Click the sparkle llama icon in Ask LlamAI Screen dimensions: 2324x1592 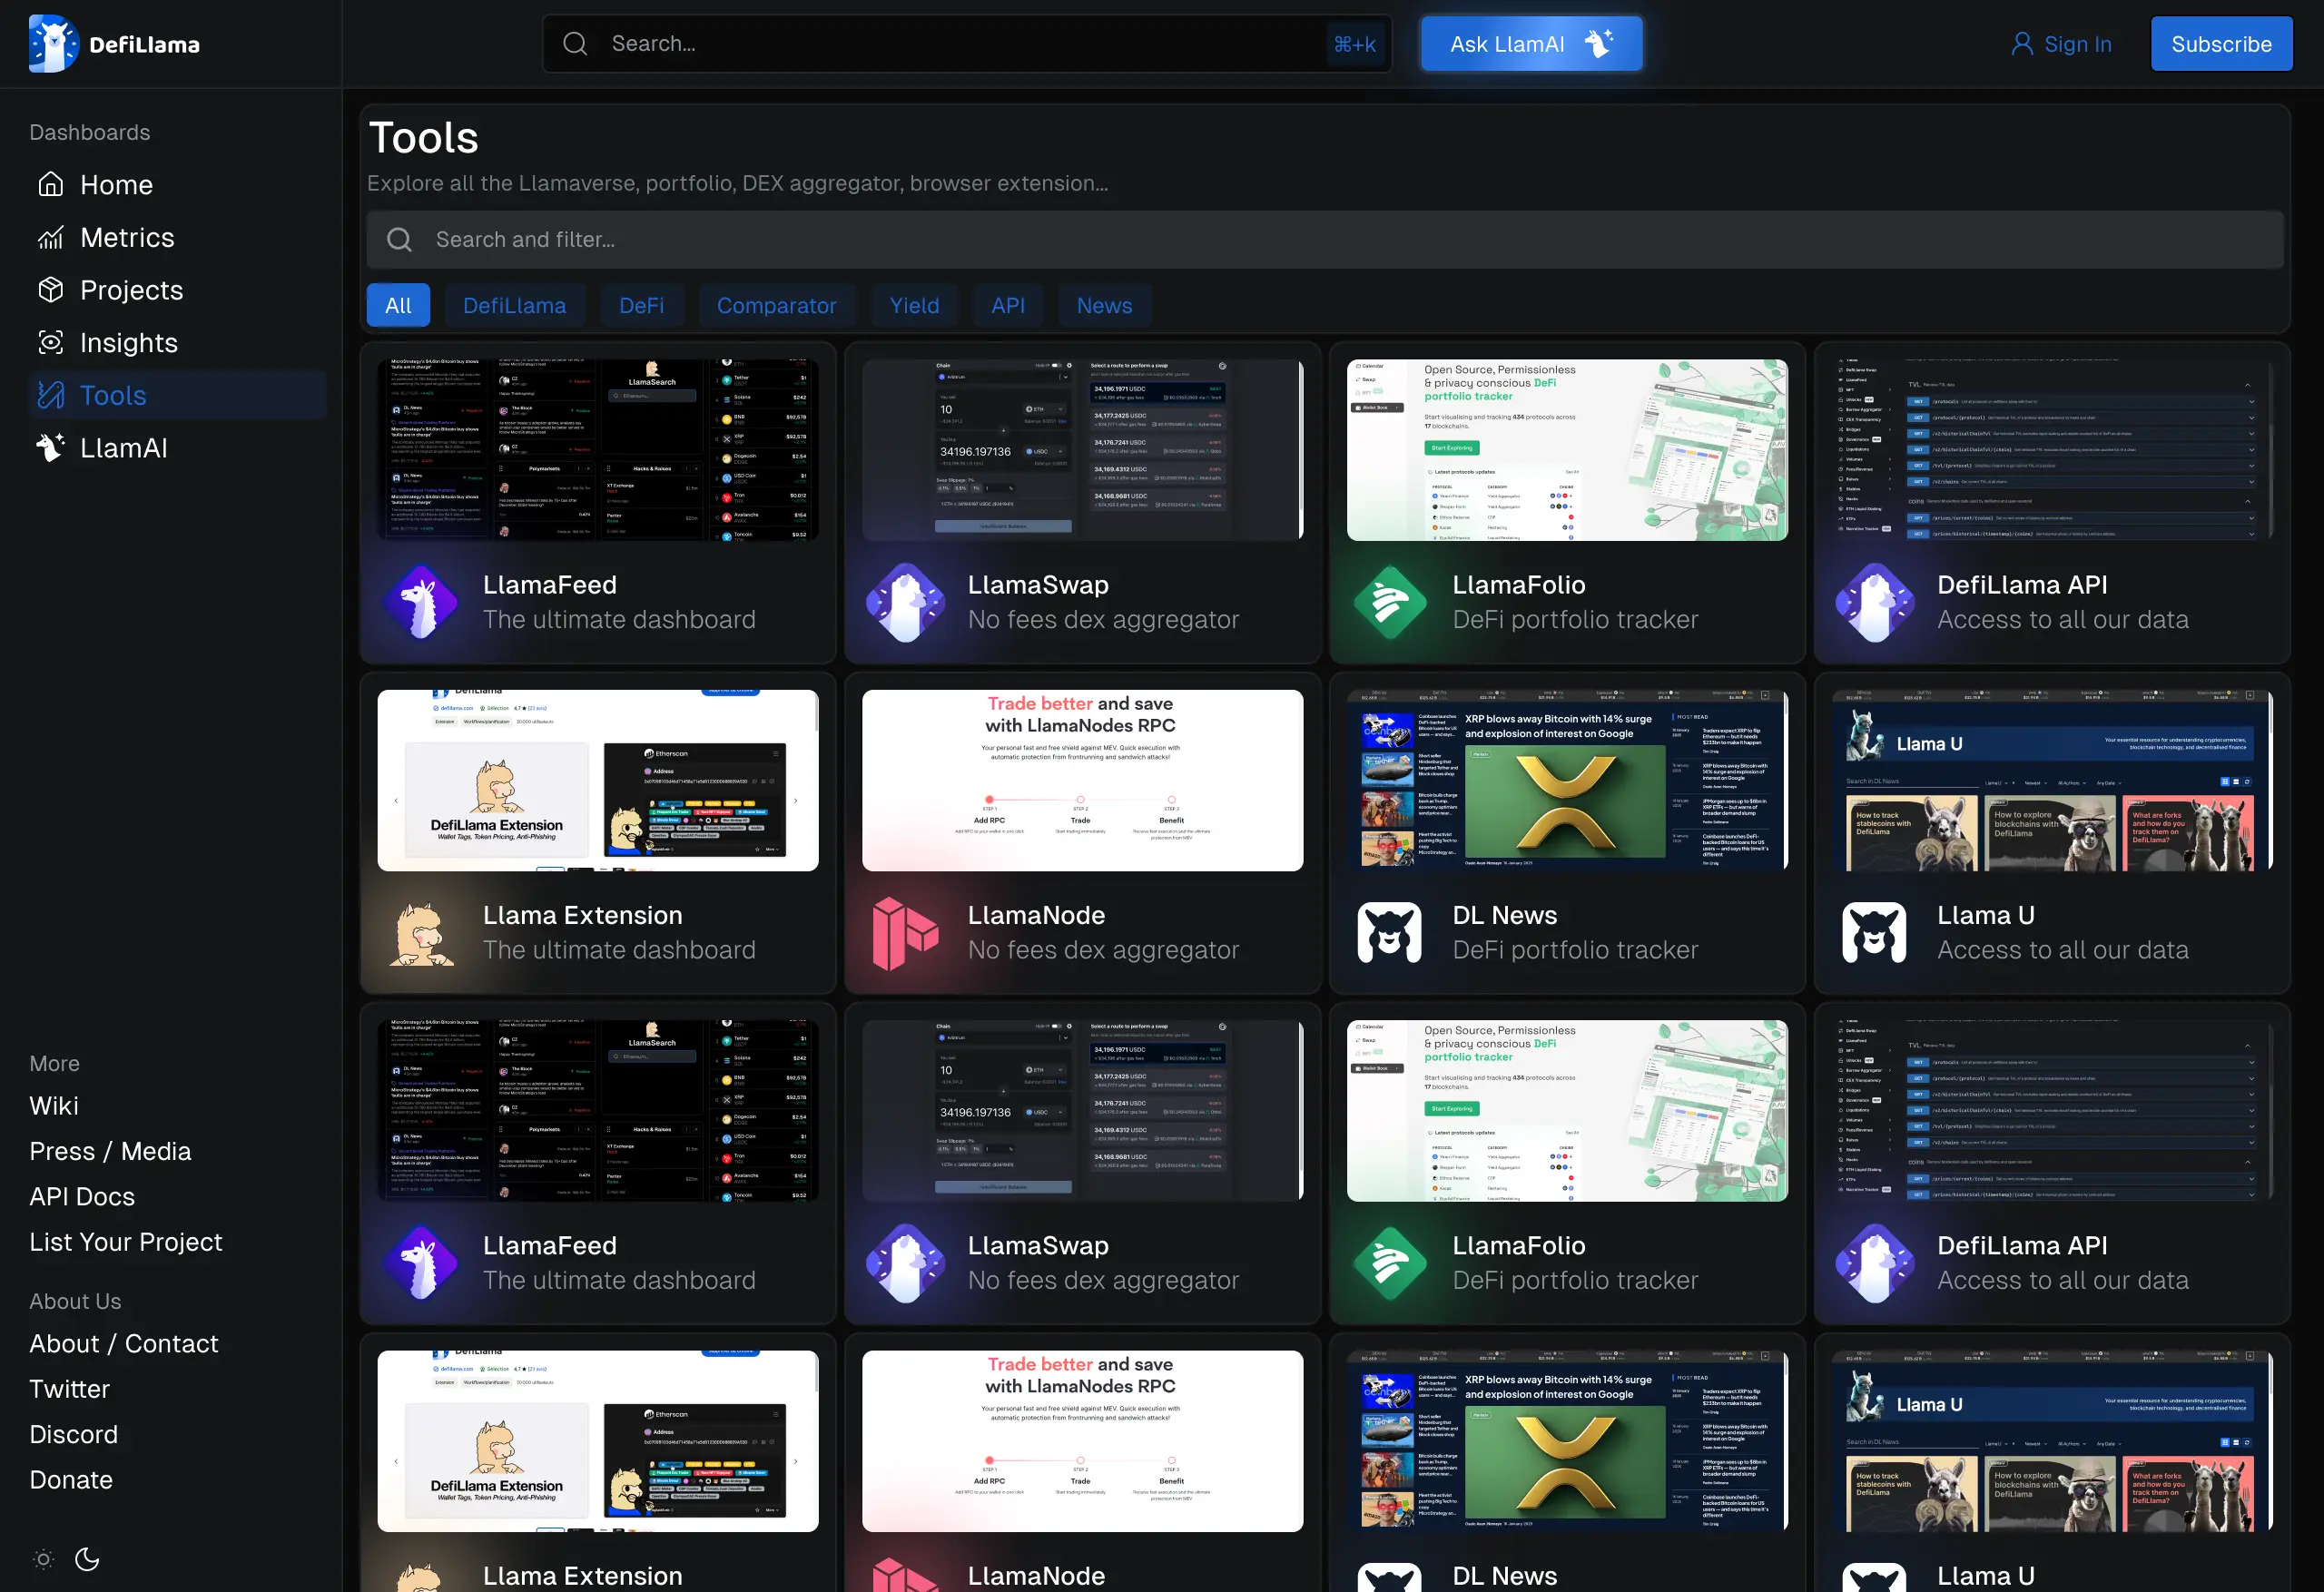(x=1599, y=43)
